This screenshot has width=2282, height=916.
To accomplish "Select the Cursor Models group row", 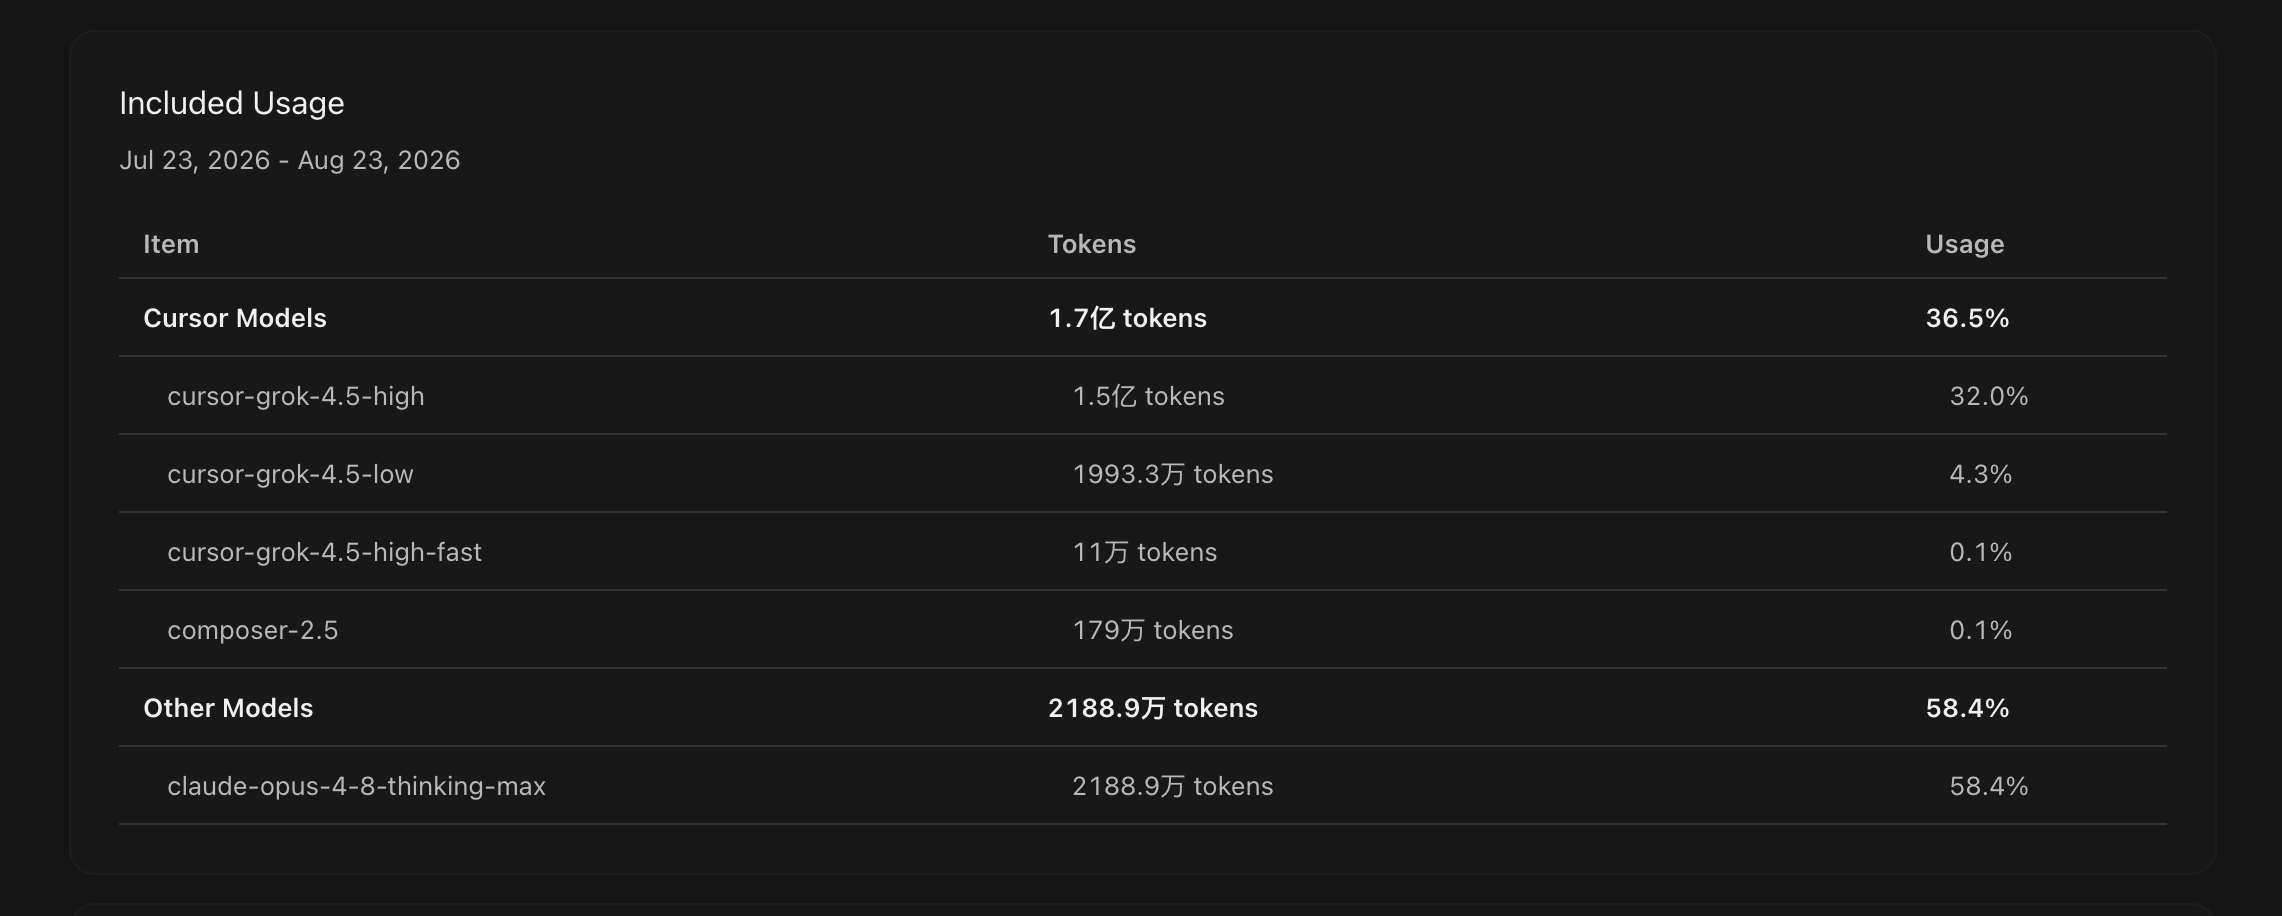I will click(1142, 318).
